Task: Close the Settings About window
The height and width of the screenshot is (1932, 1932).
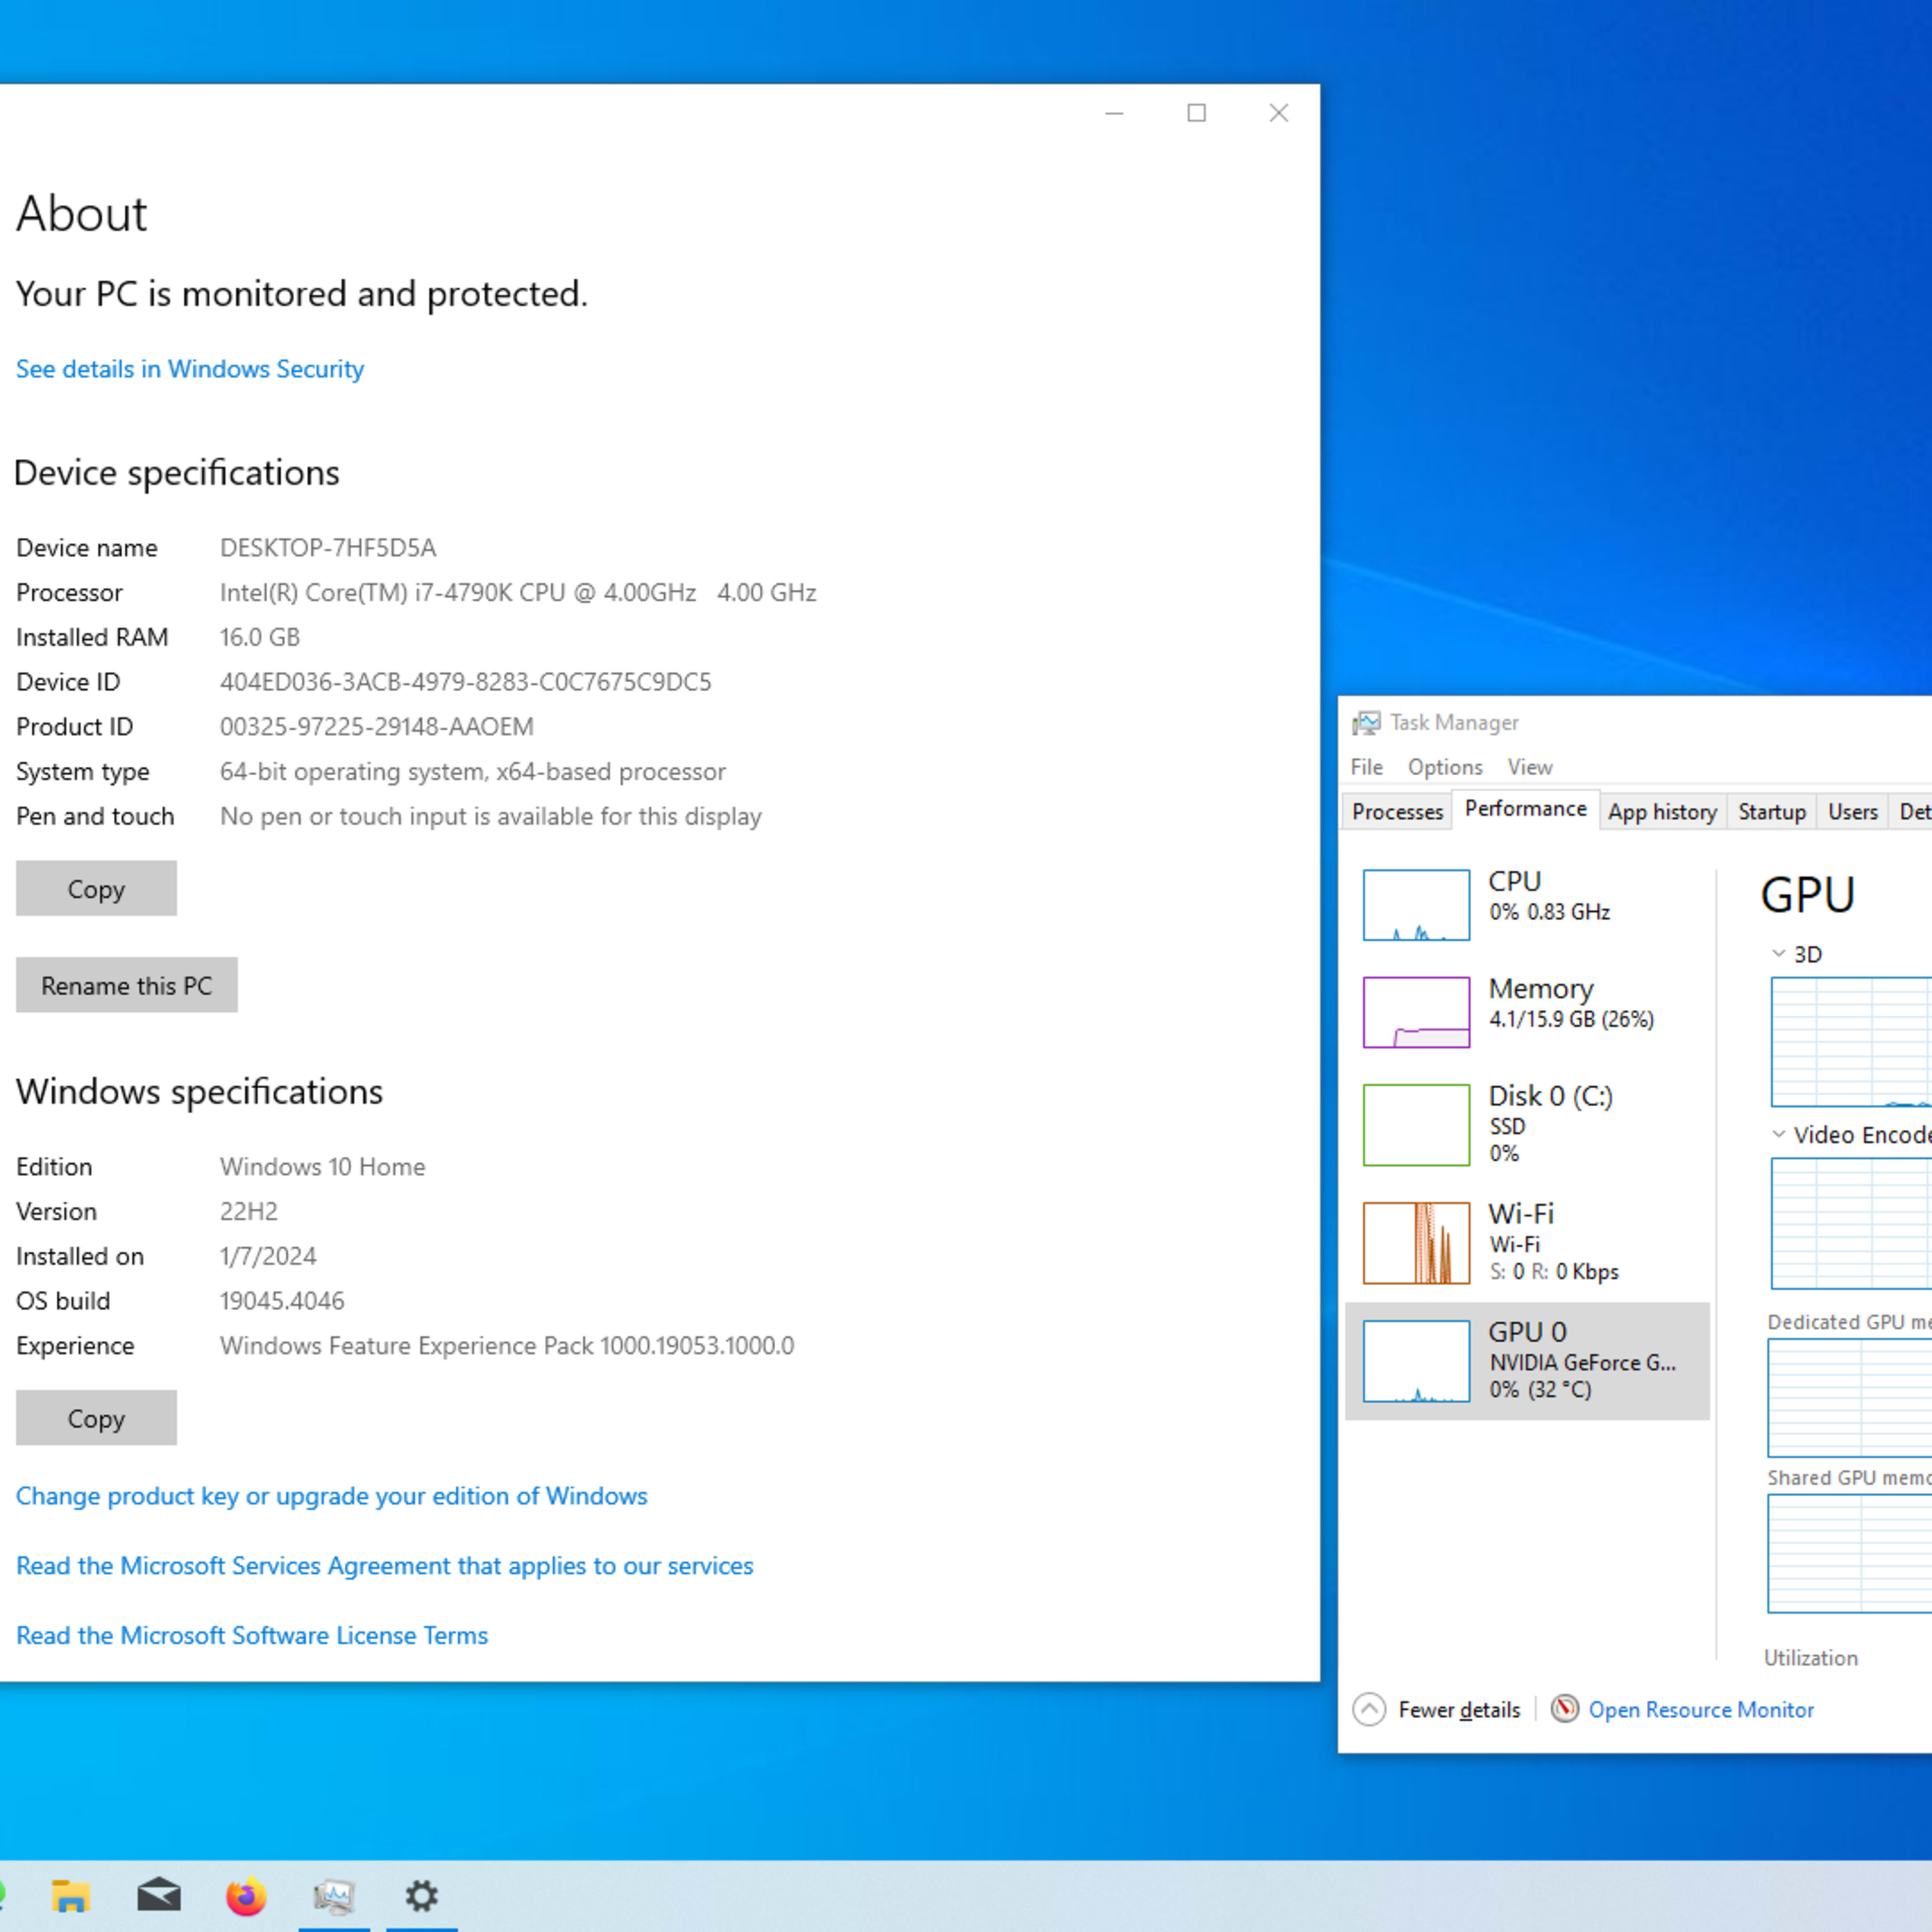Action: 1278,113
